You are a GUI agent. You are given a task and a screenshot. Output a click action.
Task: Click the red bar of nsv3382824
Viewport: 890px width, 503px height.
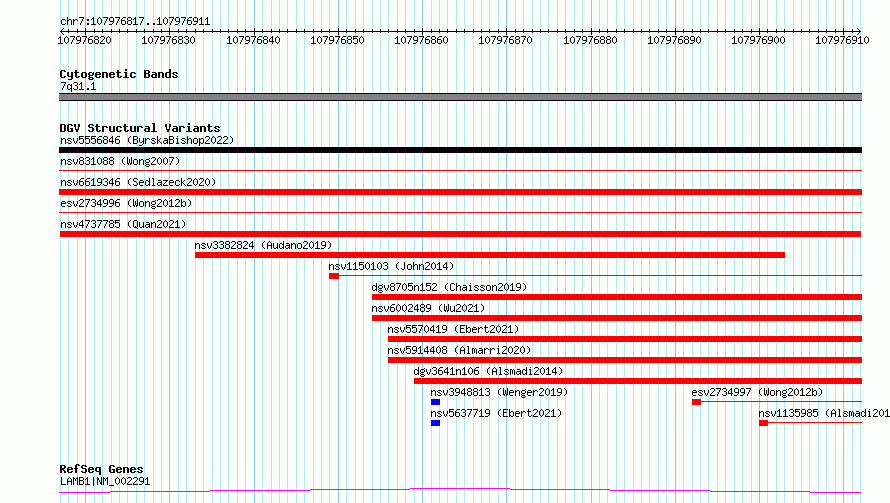point(490,255)
